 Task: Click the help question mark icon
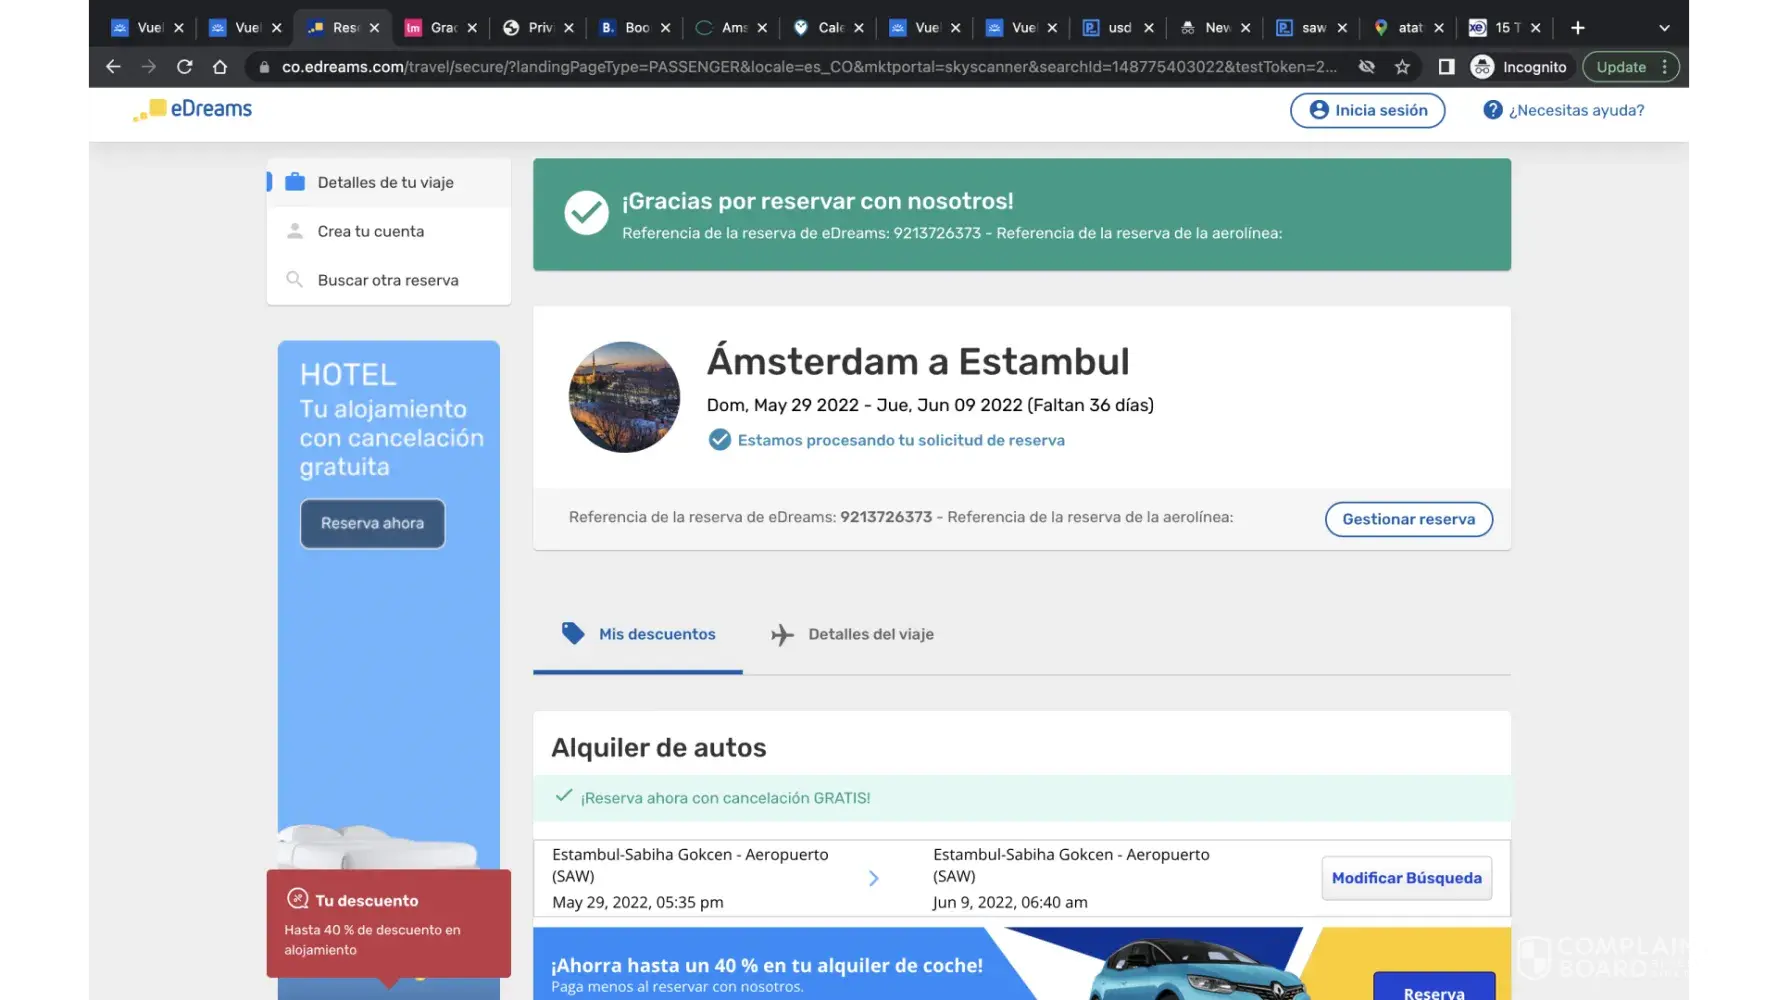point(1492,110)
